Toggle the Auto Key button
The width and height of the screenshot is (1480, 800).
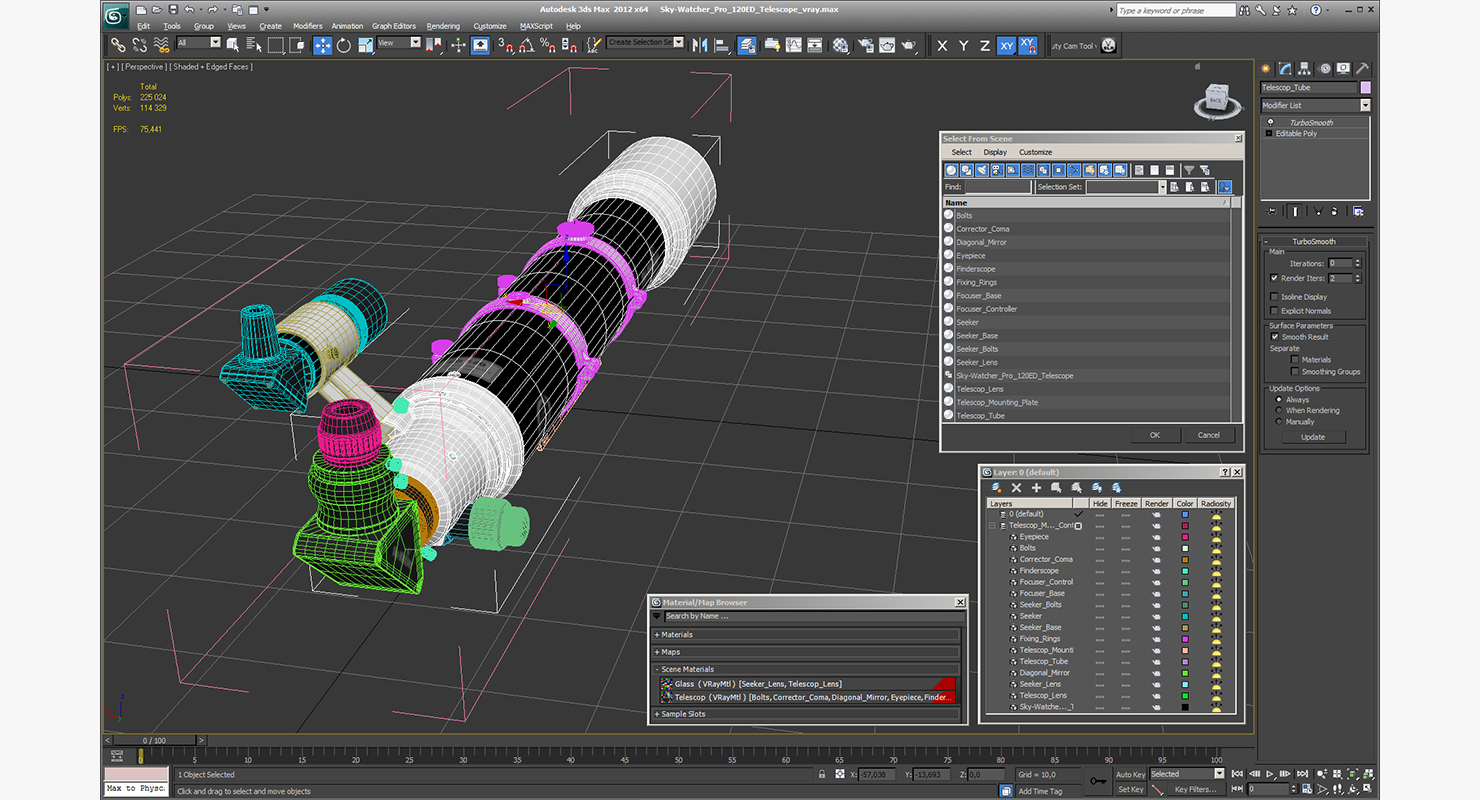click(1130, 774)
